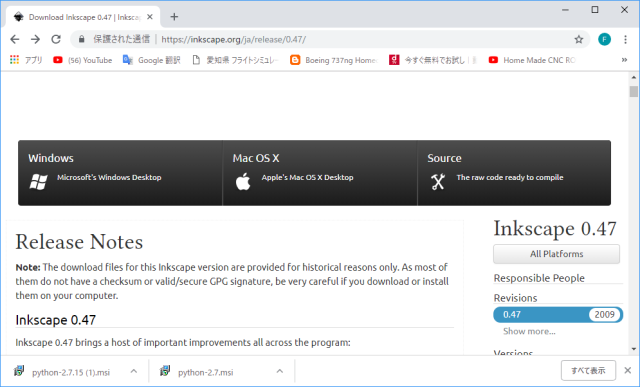The width and height of the screenshot is (640, 387).
Task: Open the profile avatar F menu
Action: (604, 39)
